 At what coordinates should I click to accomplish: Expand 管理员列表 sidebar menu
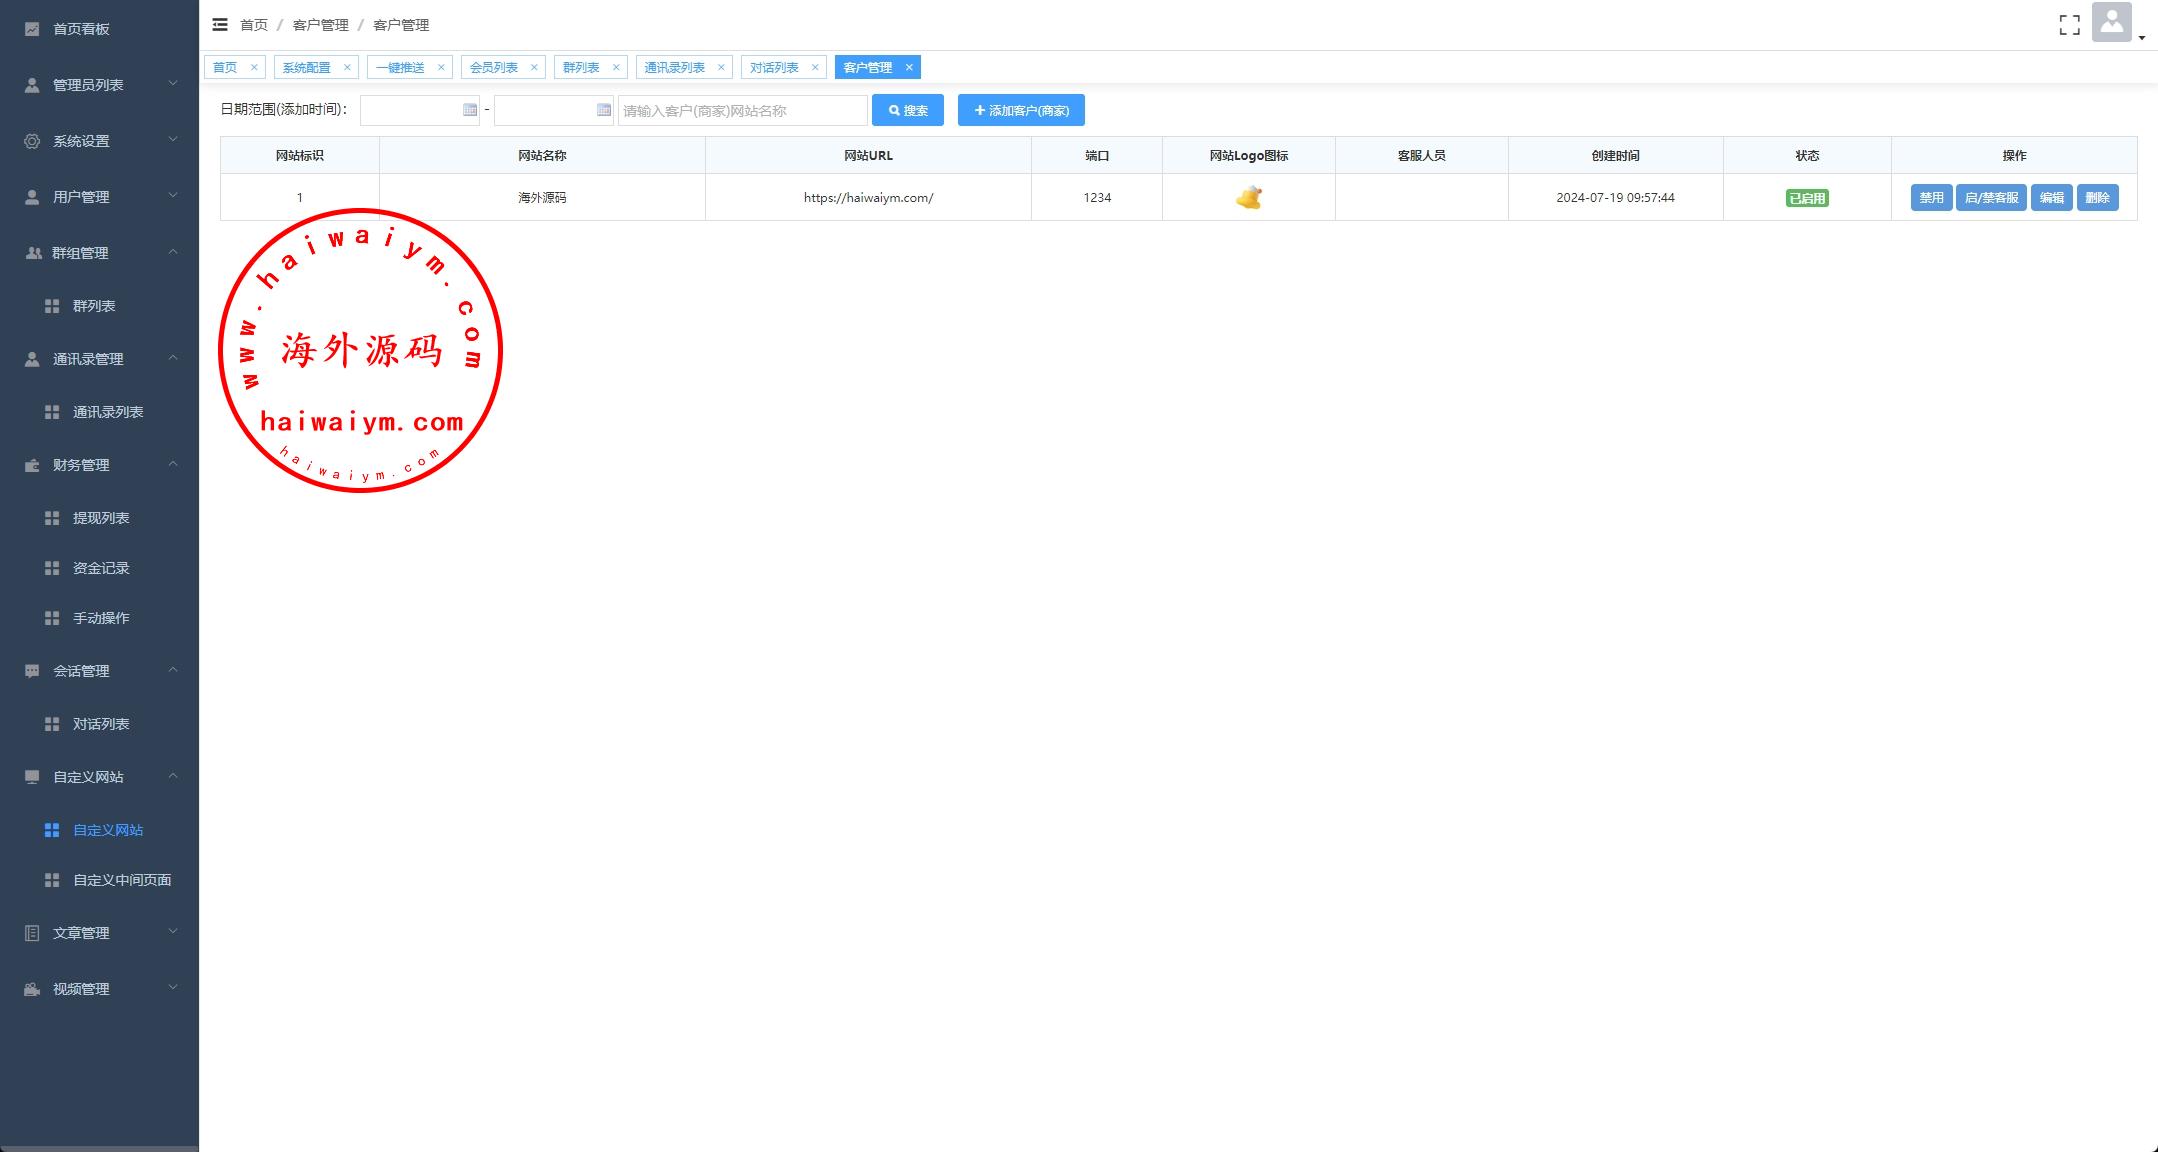(88, 85)
